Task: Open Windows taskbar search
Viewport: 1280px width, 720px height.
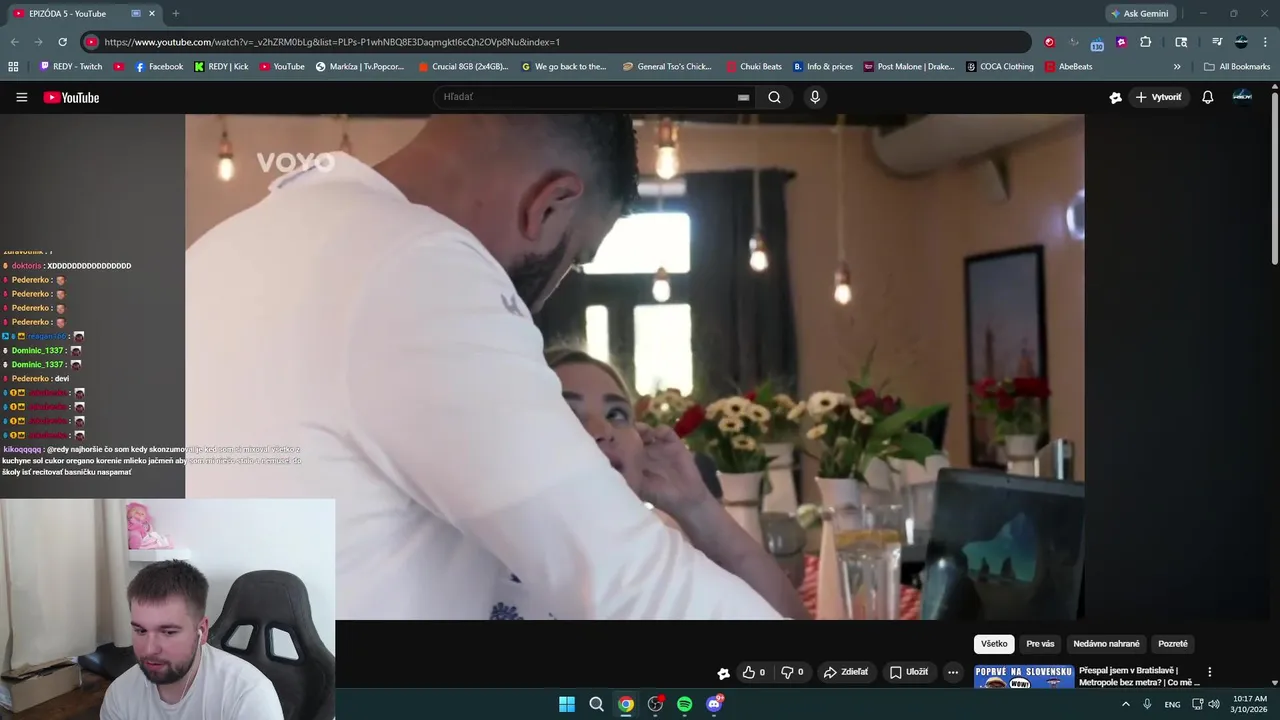Action: [596, 704]
